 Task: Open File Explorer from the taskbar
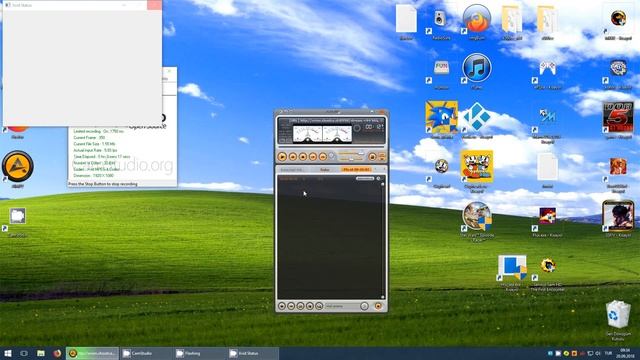pos(41,353)
